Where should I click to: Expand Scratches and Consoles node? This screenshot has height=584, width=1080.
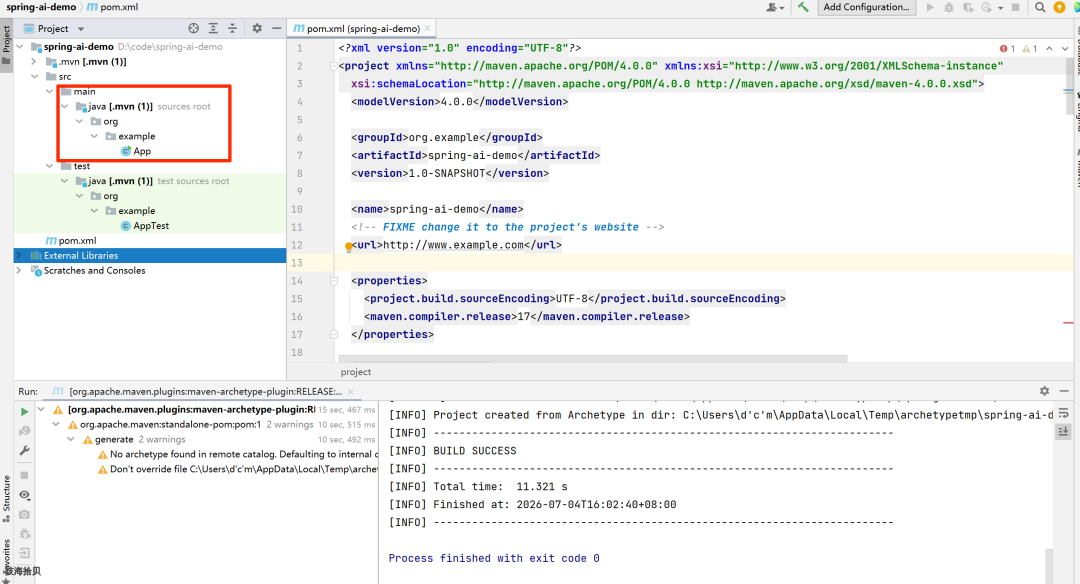[19, 271]
